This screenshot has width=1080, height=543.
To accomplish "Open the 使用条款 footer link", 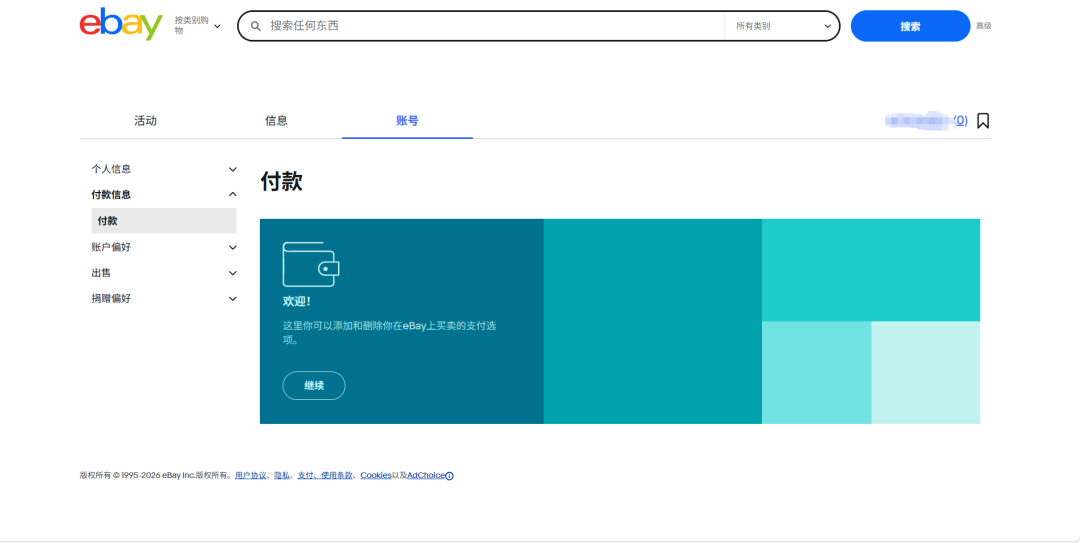I will [x=337, y=475].
